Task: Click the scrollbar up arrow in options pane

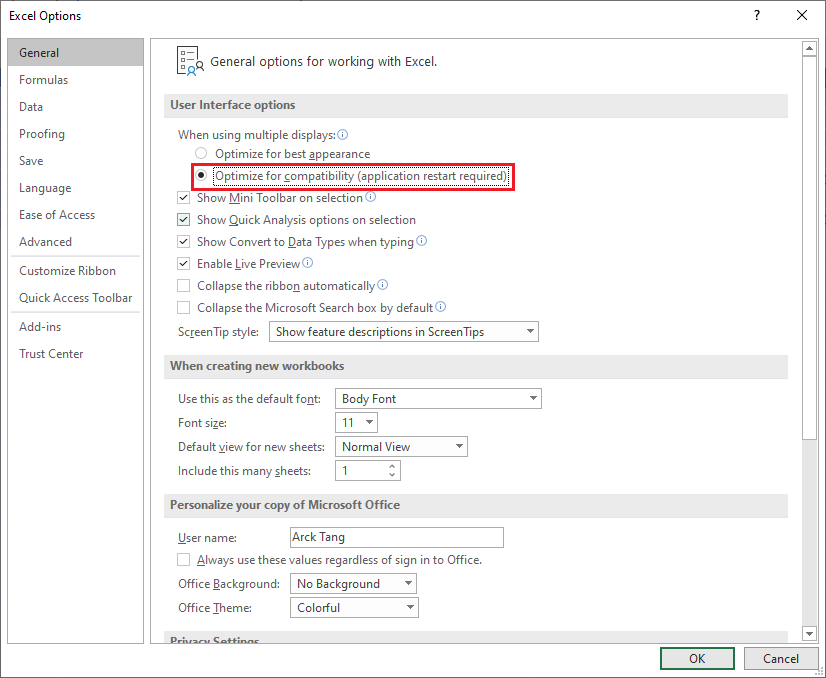Action: pyautogui.click(x=809, y=48)
